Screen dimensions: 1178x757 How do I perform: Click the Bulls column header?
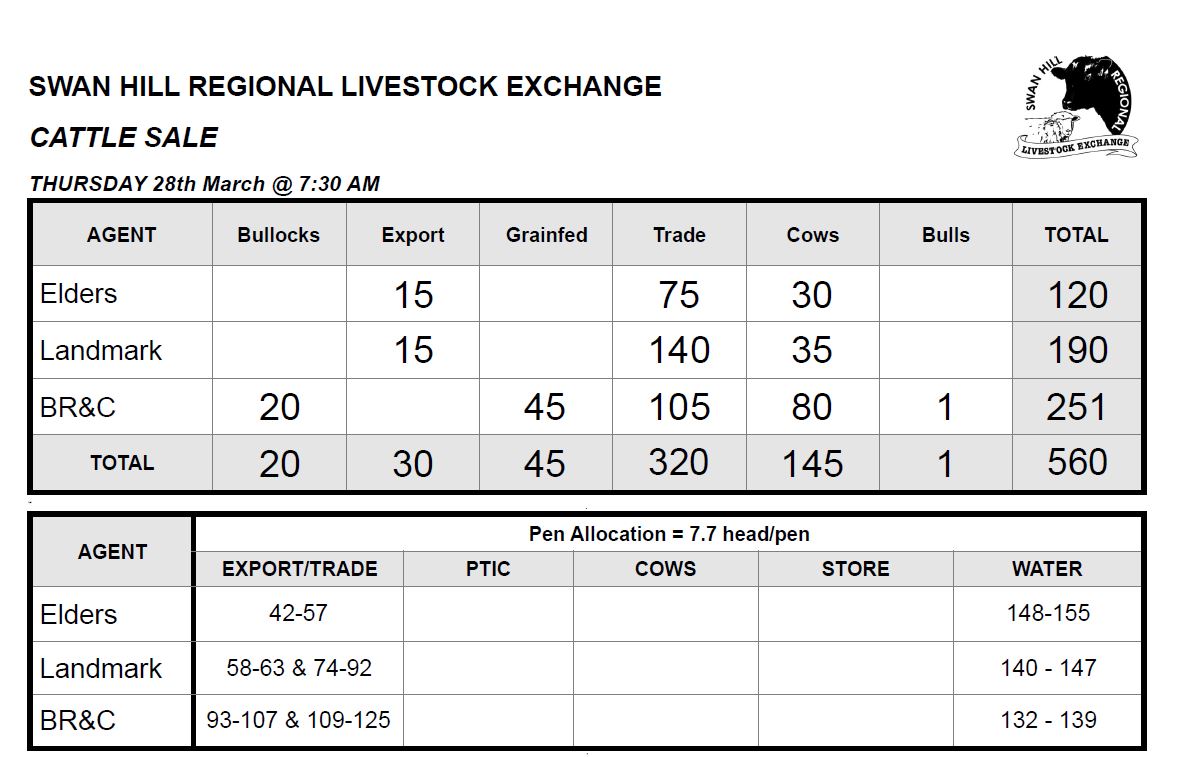[x=946, y=235]
